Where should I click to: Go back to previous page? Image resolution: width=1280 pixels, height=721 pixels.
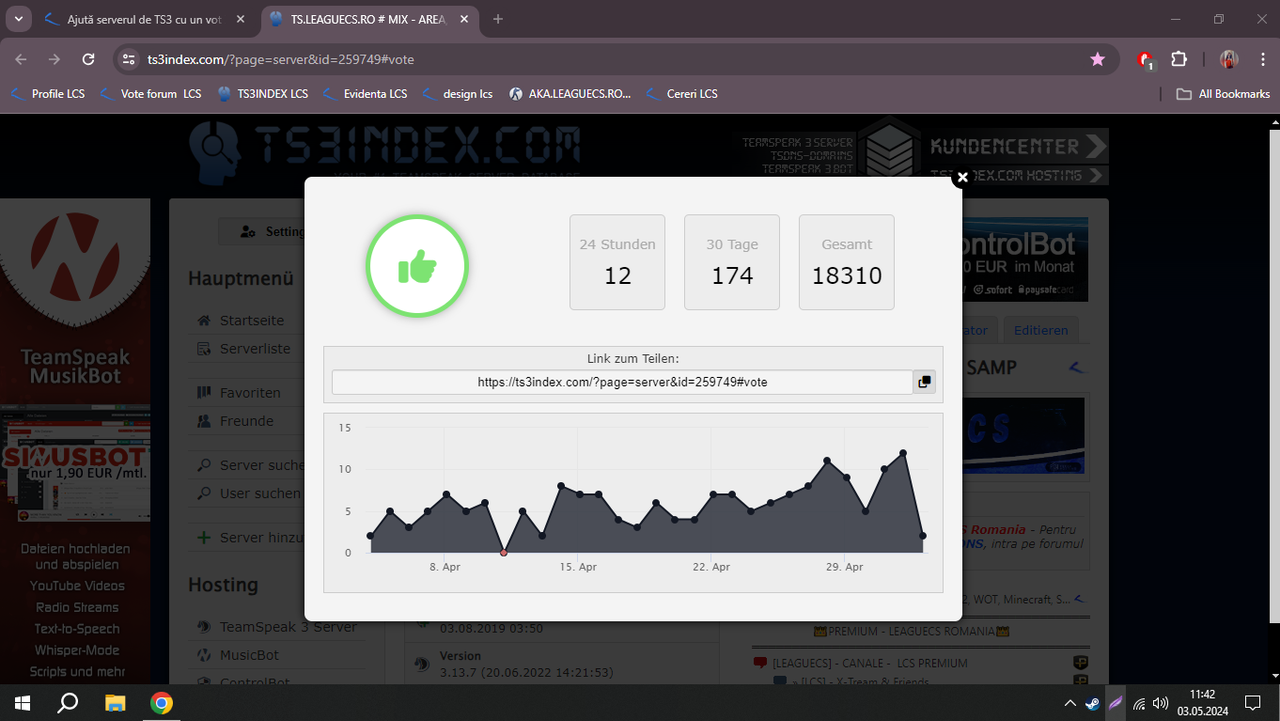[x=21, y=59]
